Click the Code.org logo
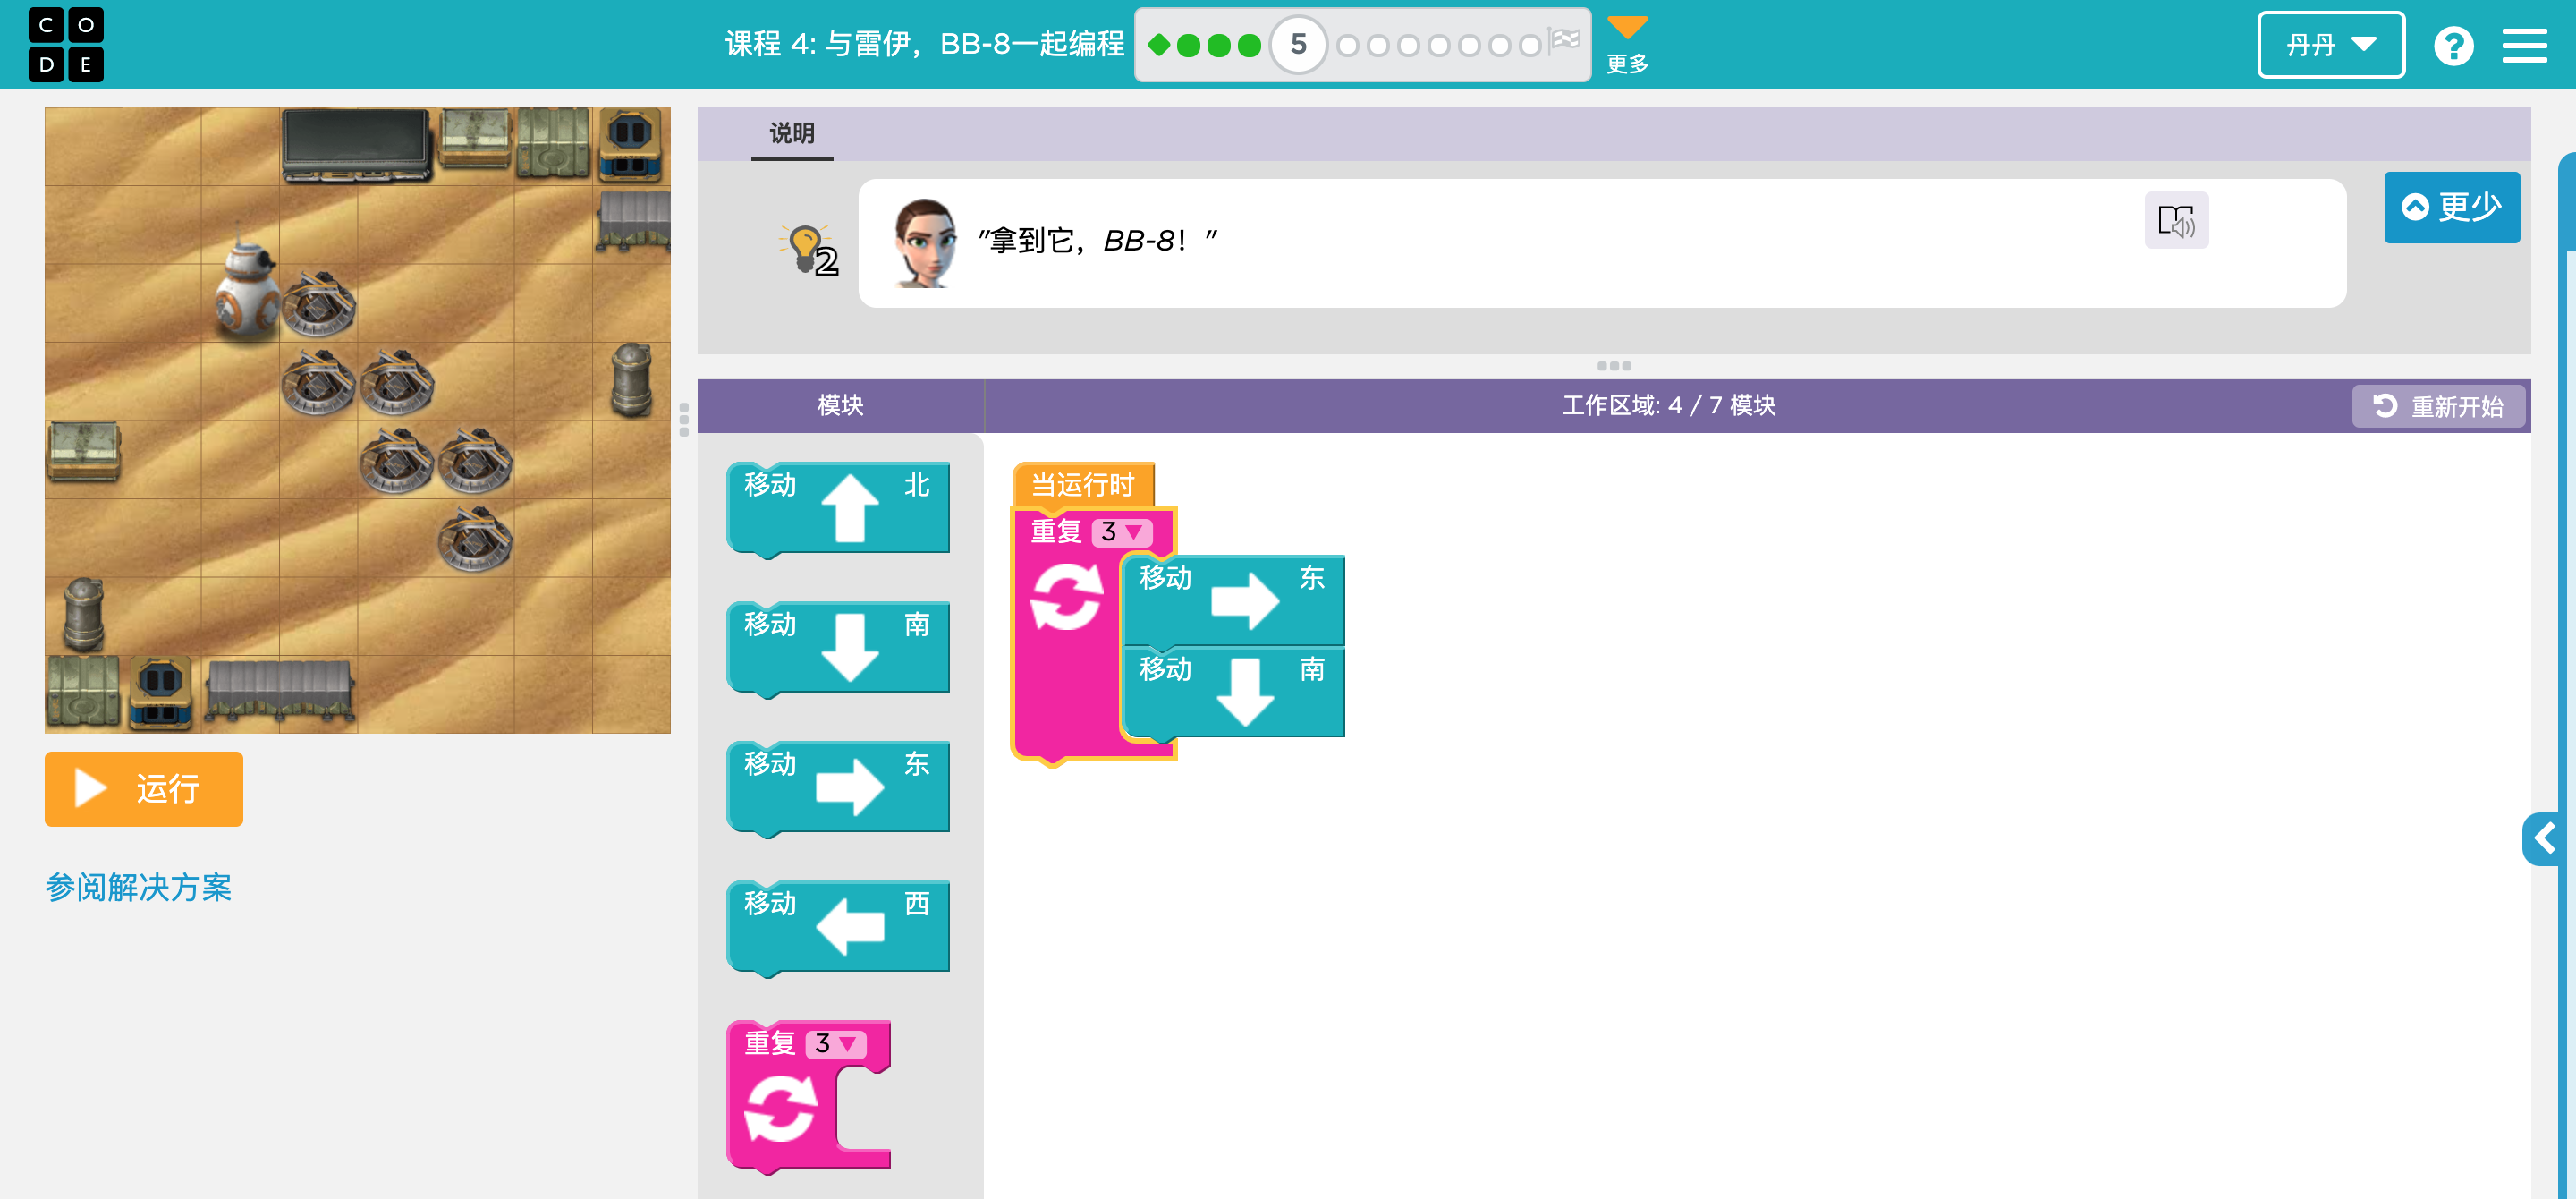The width and height of the screenshot is (2576, 1199). tap(66, 45)
